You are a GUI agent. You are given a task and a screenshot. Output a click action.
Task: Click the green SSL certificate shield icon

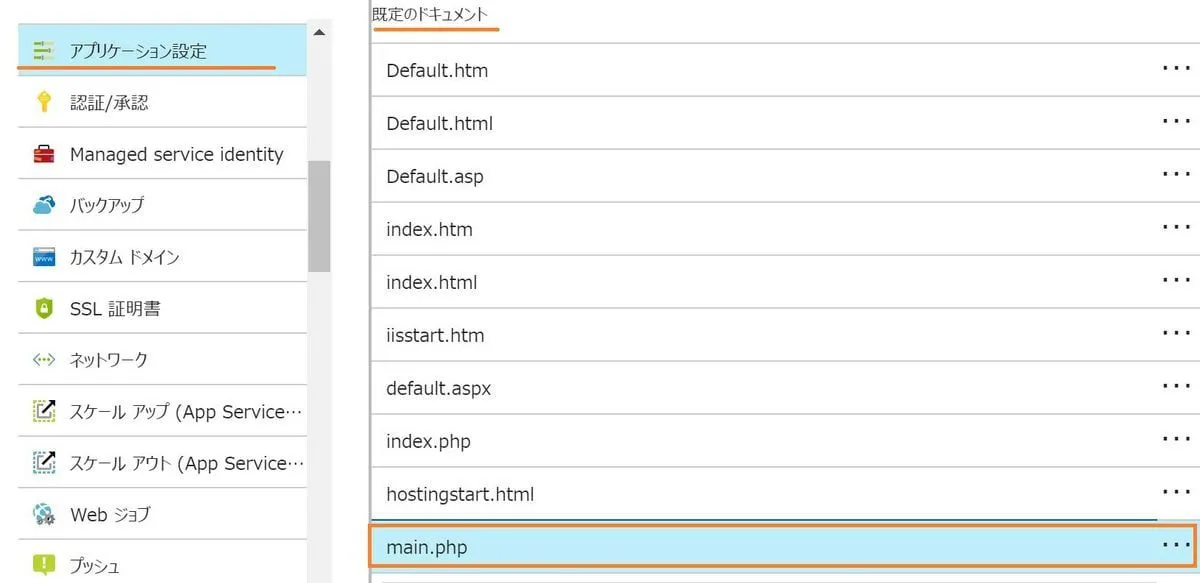pos(43,309)
